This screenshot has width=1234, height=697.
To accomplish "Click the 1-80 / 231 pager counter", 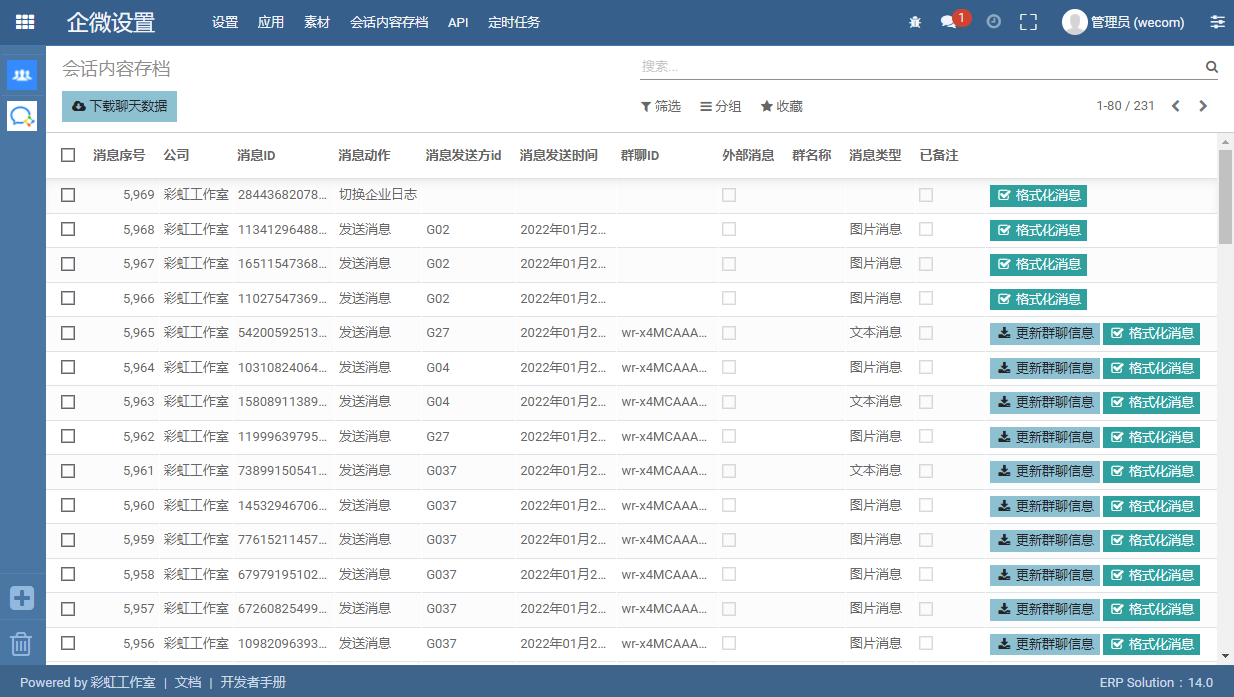I will 1125,106.
